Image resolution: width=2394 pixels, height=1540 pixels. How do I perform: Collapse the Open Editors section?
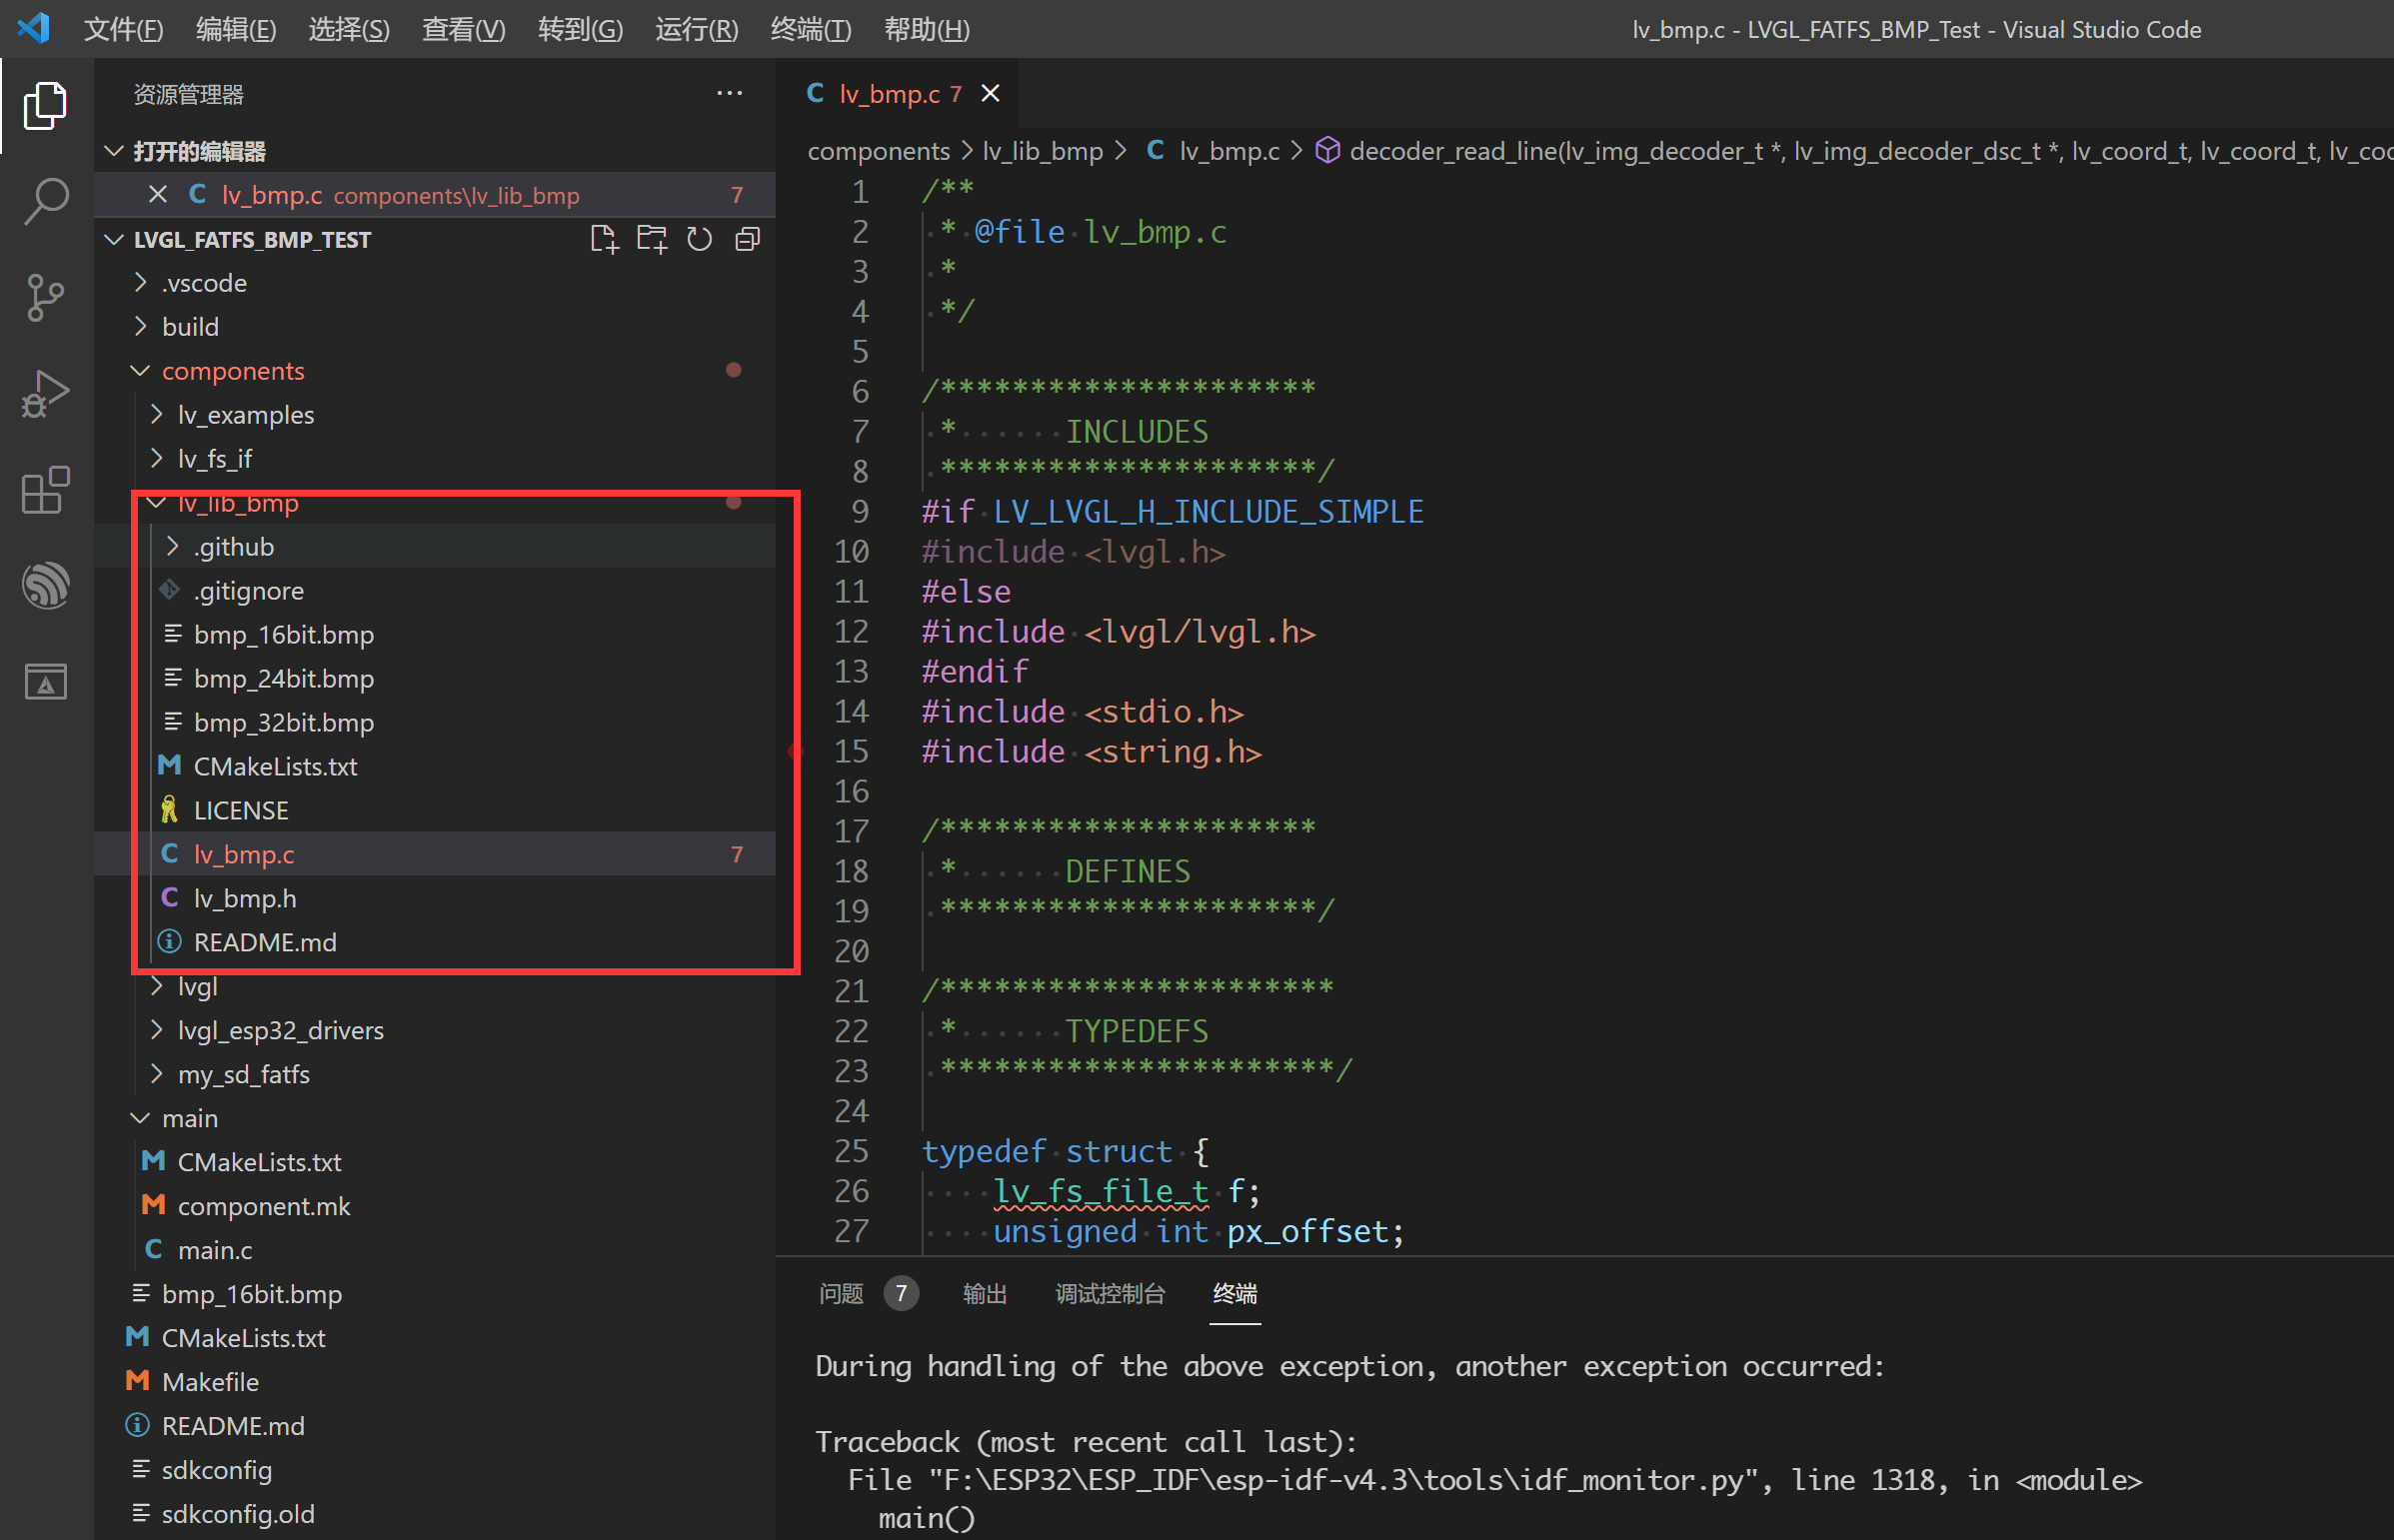[199, 151]
